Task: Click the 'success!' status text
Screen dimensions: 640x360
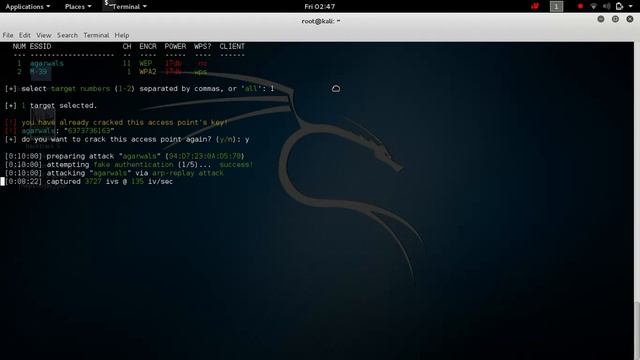Action: tap(236, 164)
